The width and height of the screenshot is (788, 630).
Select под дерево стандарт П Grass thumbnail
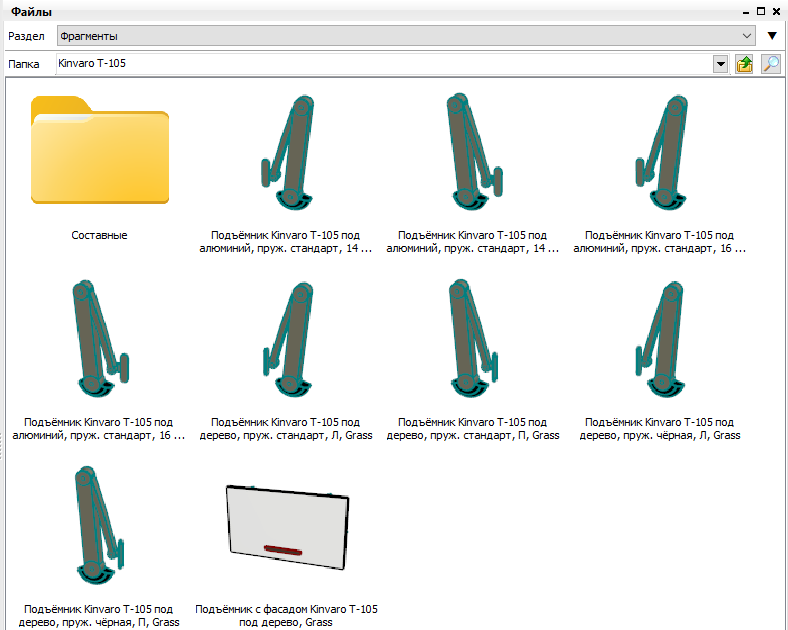point(472,338)
